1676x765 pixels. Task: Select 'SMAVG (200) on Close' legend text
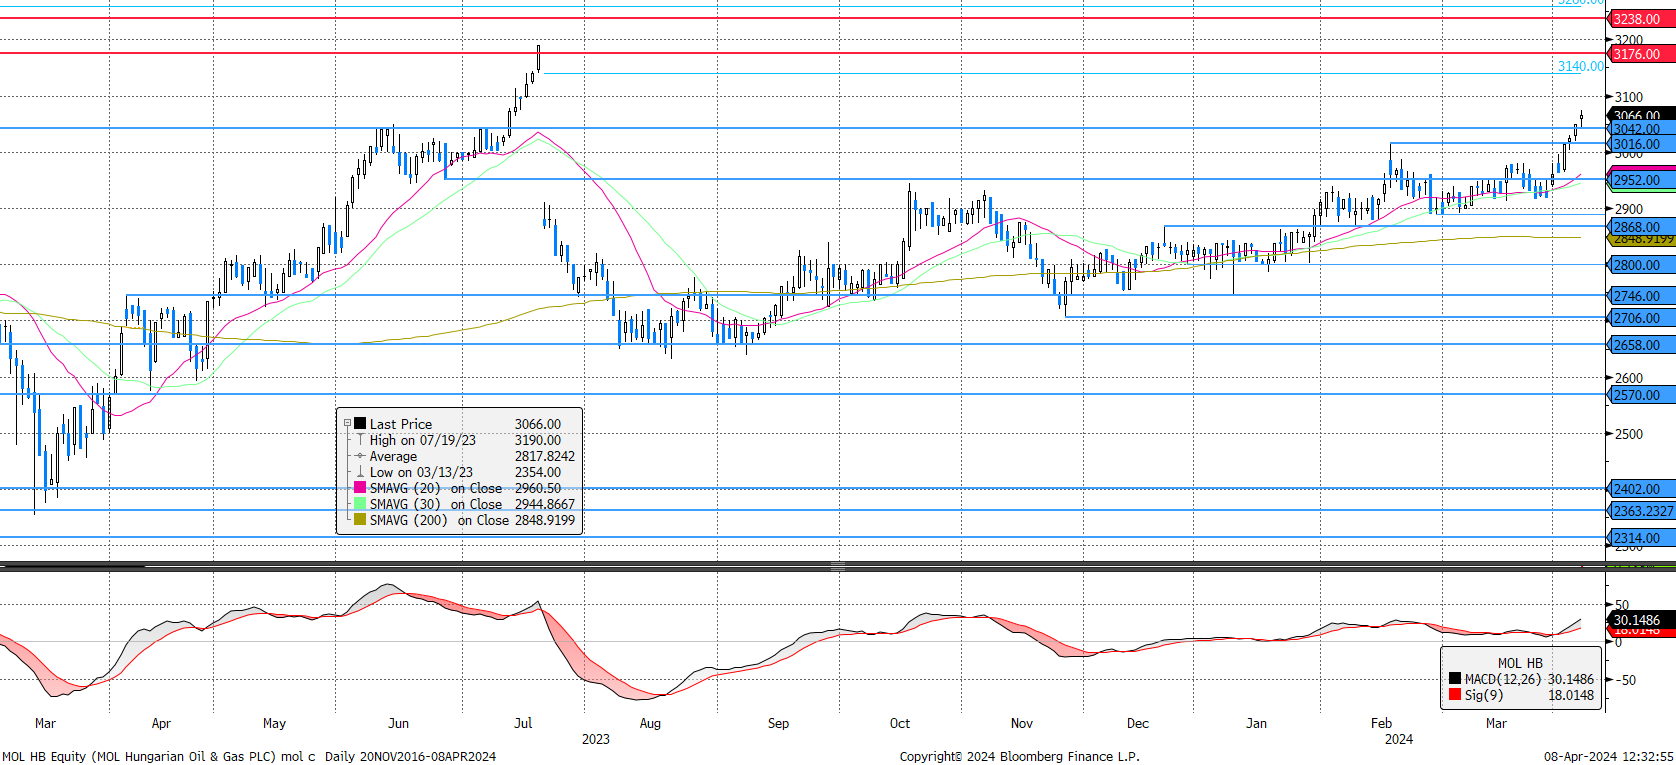[x=439, y=520]
